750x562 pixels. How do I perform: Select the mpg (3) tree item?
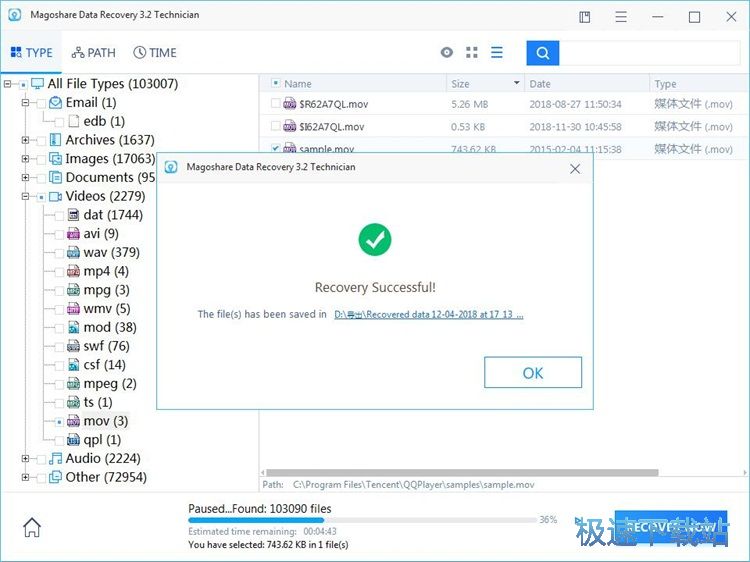pos(106,290)
